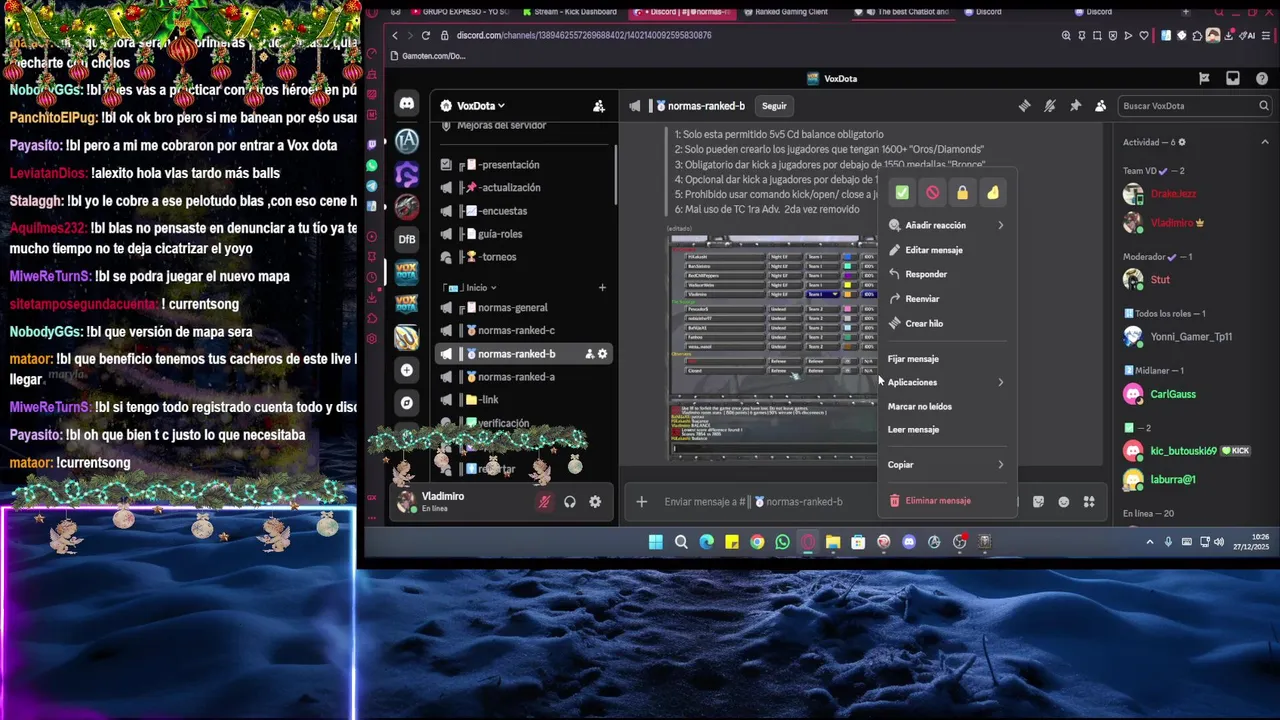Click plus to create channel in Inicio

point(602,288)
